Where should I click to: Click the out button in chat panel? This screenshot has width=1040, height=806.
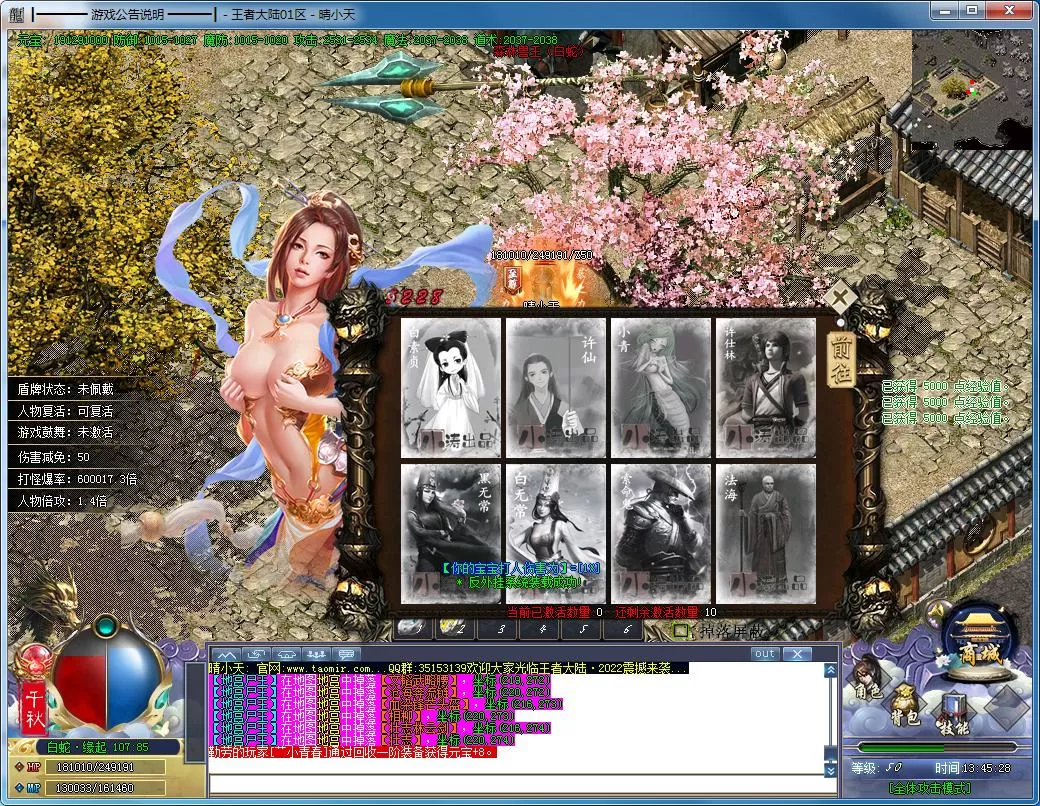click(x=765, y=653)
